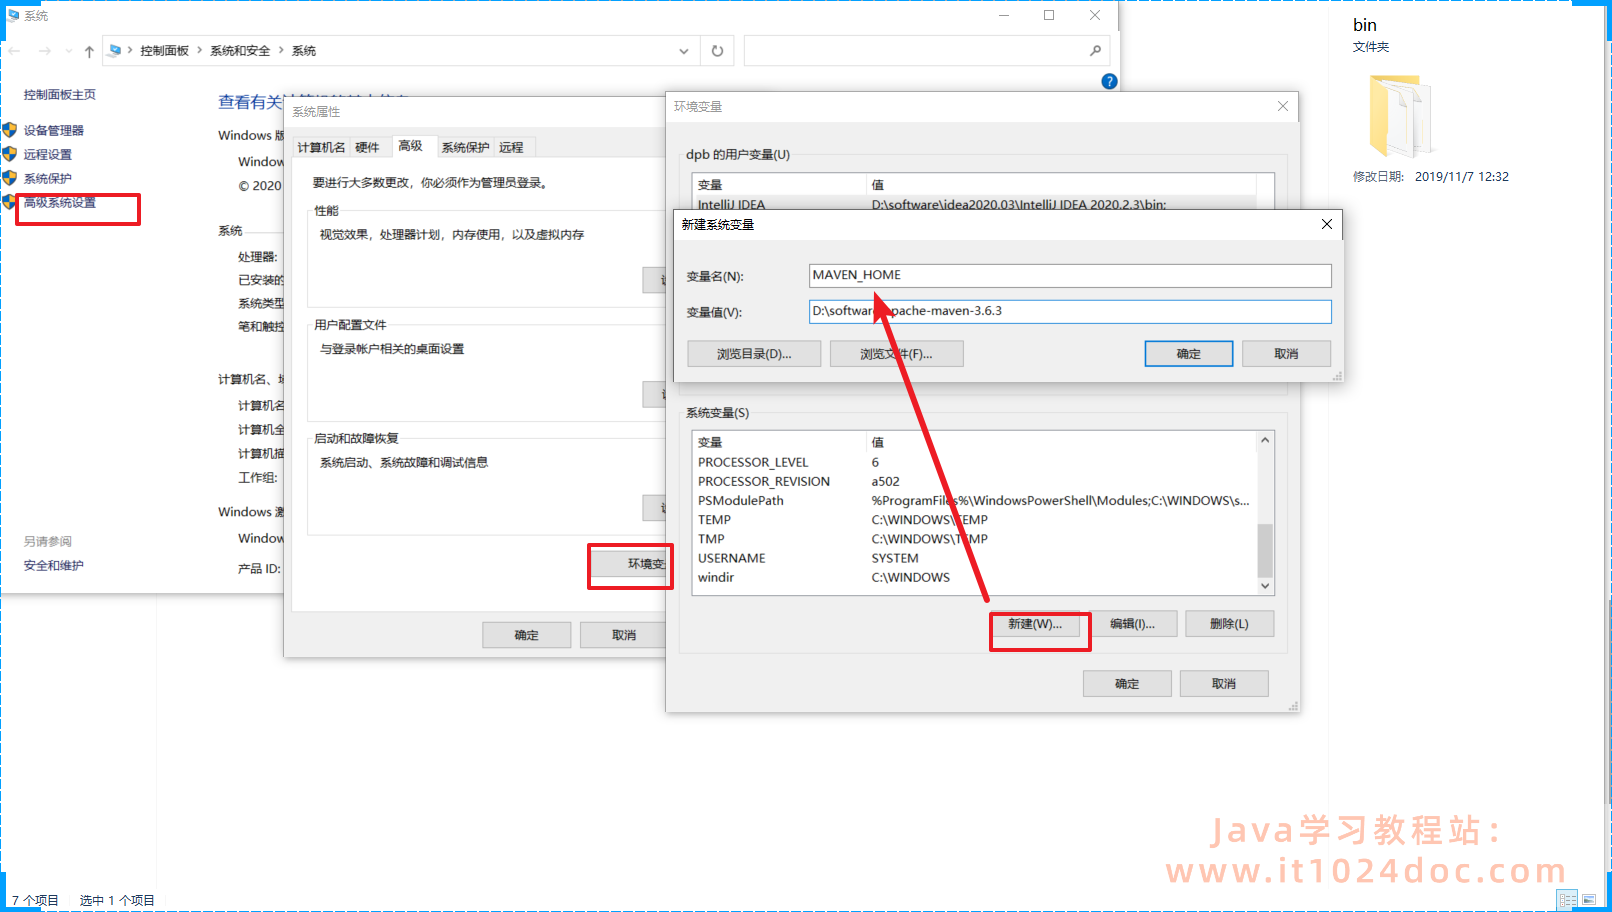Open the bin folder thumbnail

pyautogui.click(x=1400, y=116)
